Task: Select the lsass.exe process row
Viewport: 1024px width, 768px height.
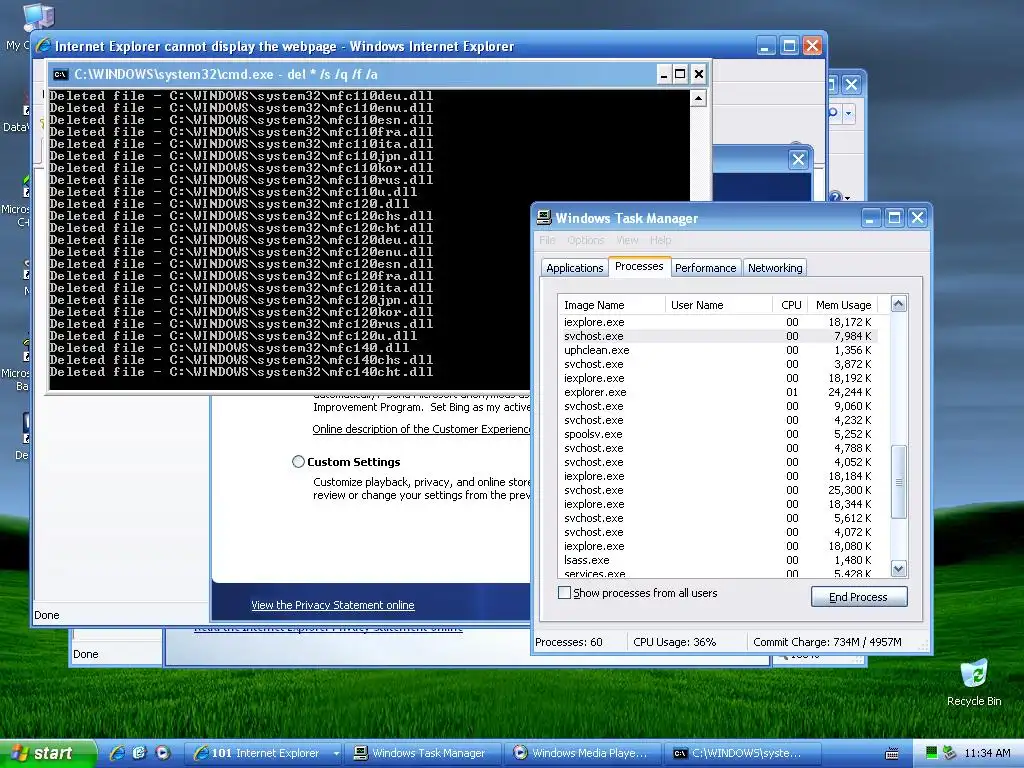Action: [718, 560]
